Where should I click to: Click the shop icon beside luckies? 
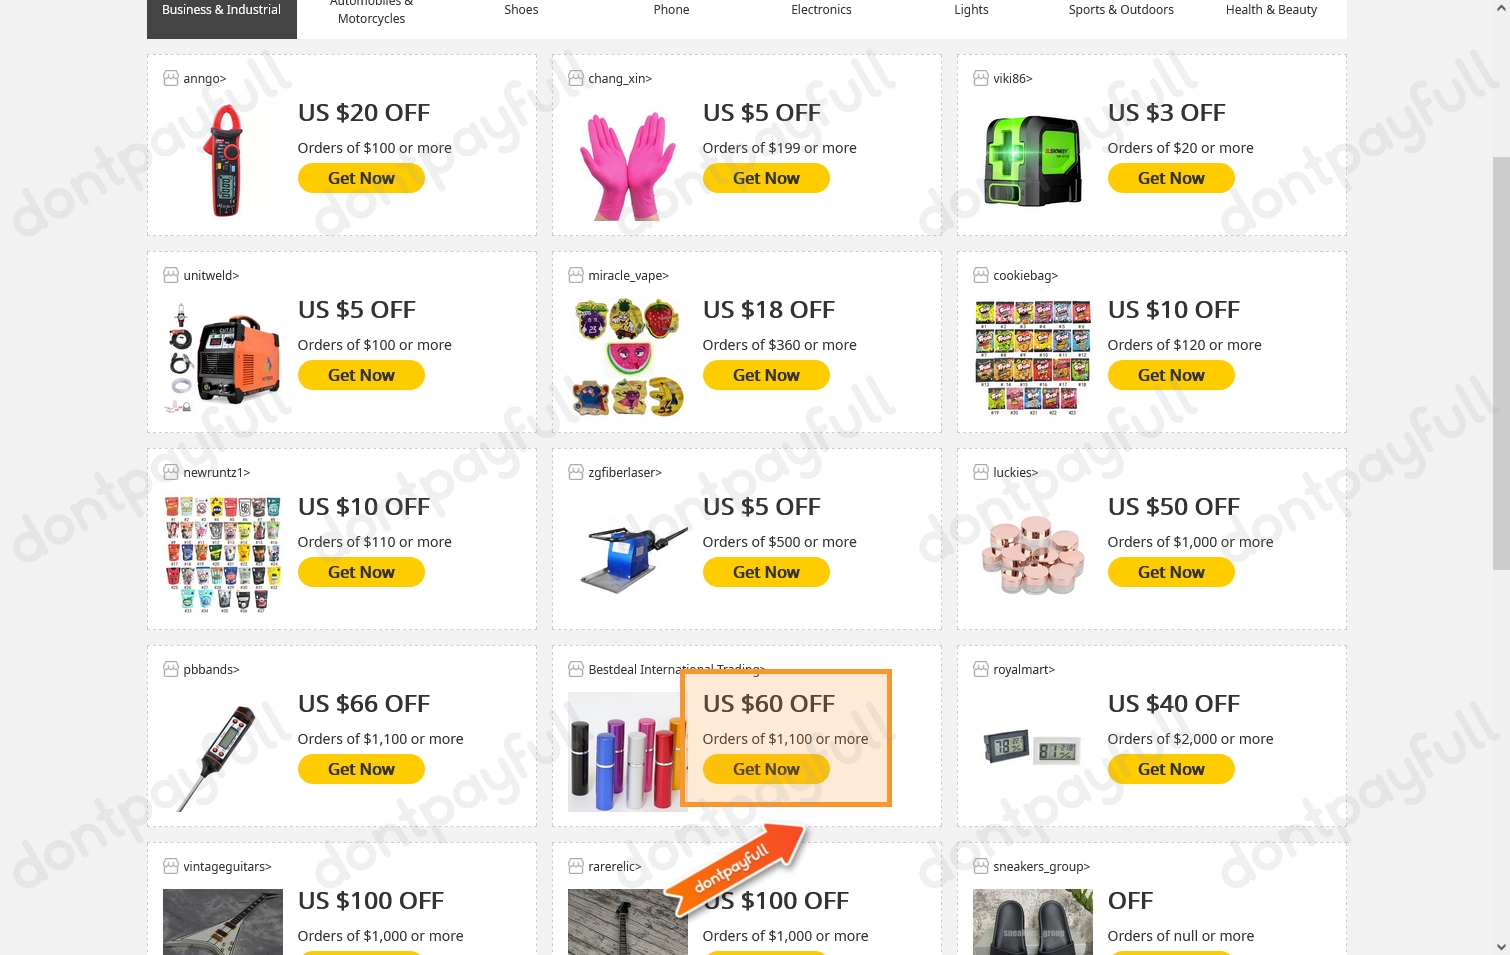[x=981, y=472]
